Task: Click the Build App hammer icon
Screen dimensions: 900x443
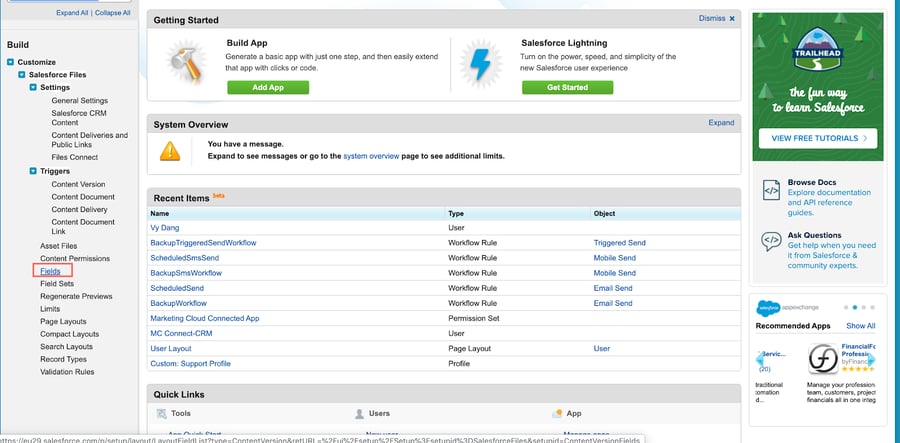Action: point(185,63)
